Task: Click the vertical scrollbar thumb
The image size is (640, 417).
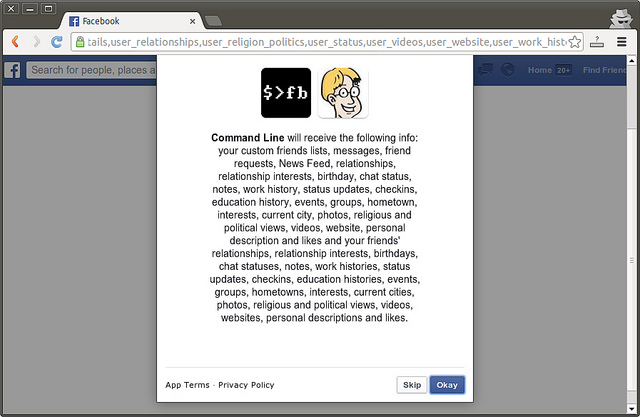Action: 631,261
